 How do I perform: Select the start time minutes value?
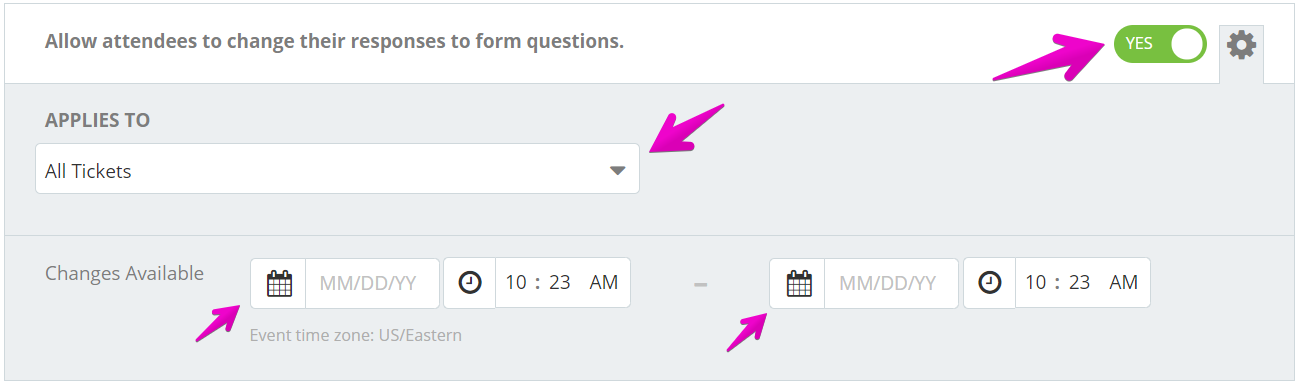560,283
